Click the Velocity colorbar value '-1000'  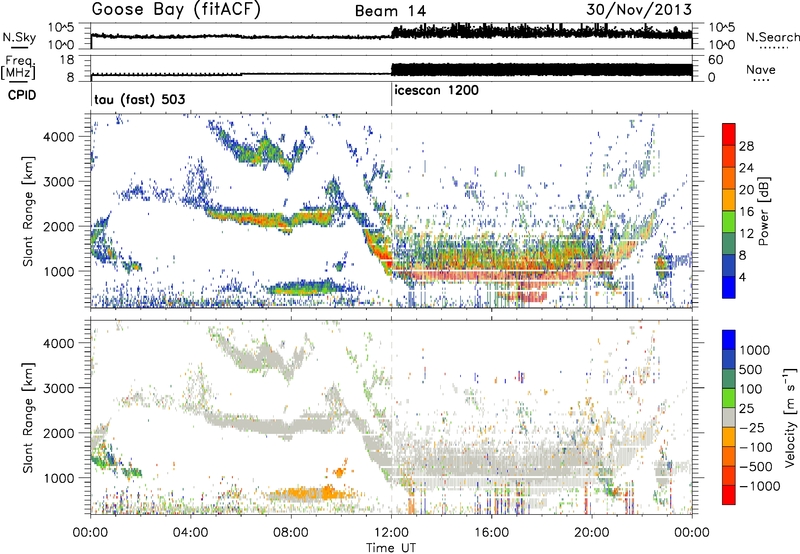pyautogui.click(x=759, y=486)
